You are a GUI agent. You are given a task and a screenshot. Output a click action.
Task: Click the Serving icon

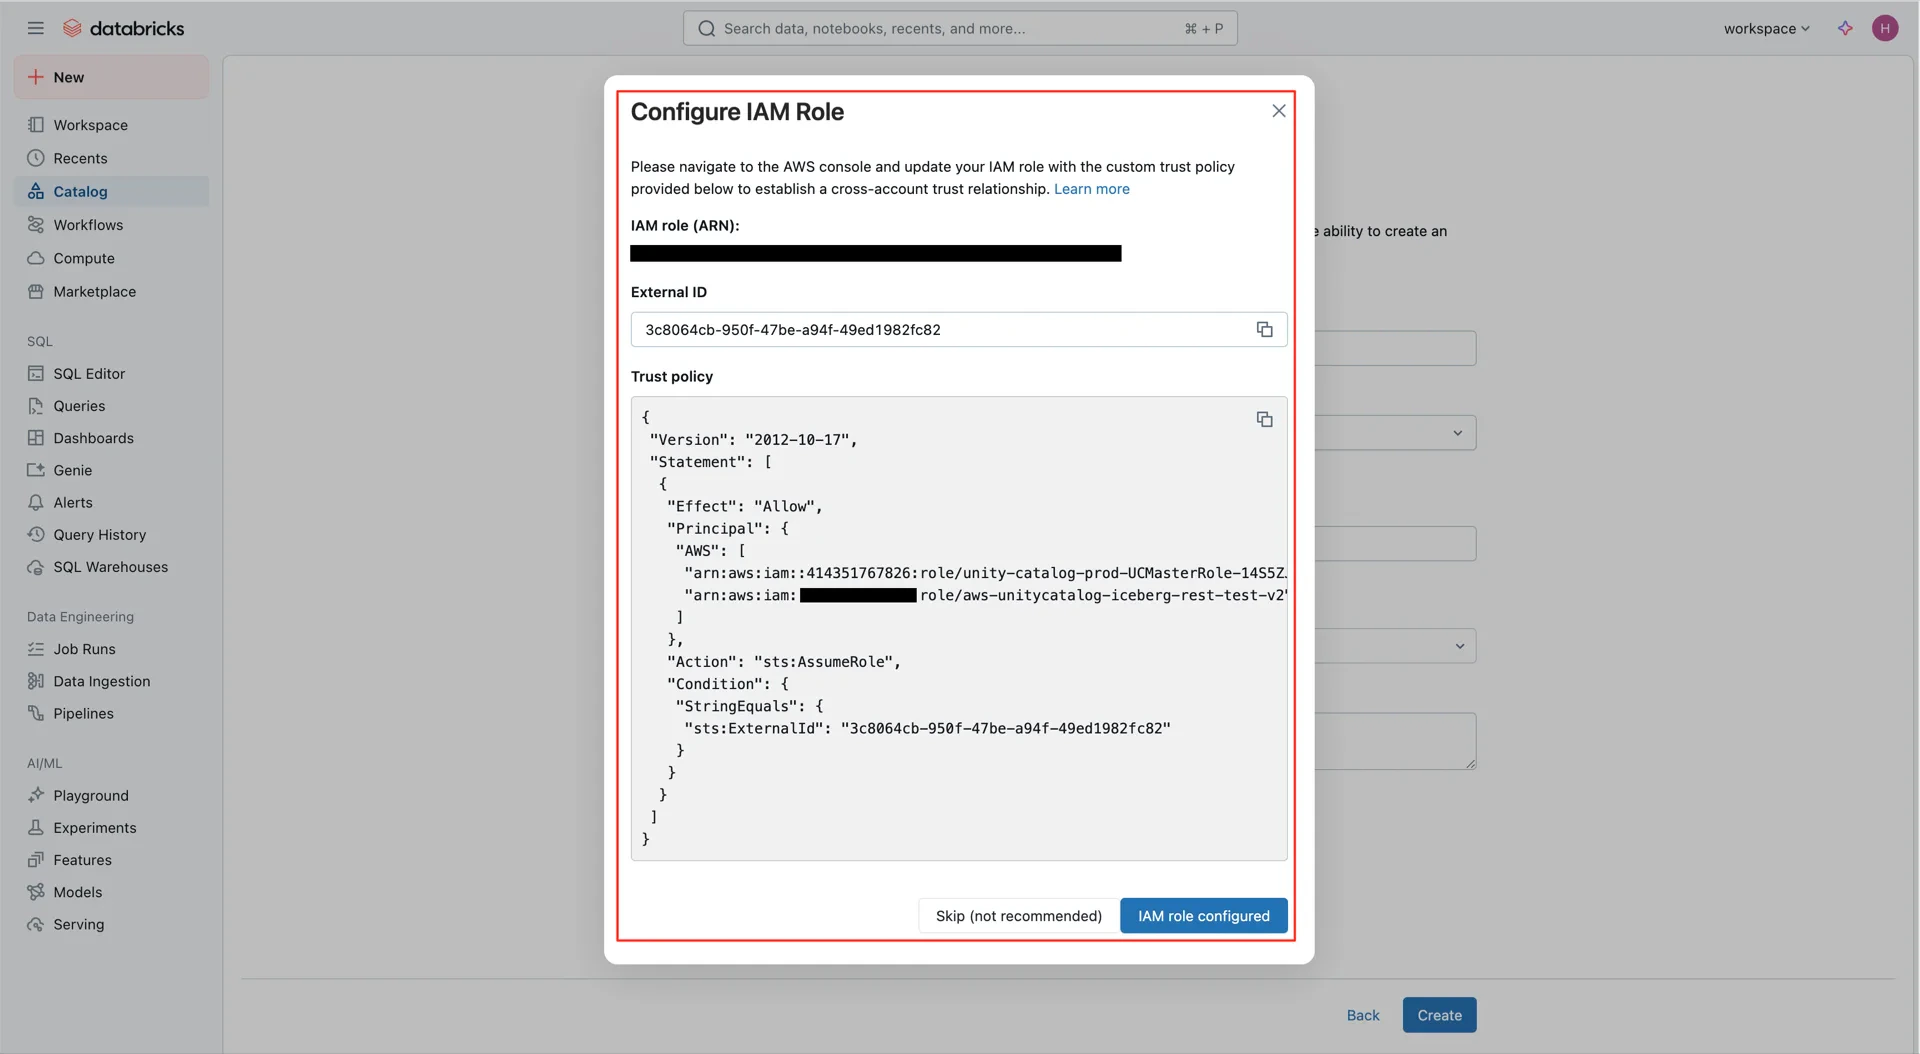click(x=36, y=924)
